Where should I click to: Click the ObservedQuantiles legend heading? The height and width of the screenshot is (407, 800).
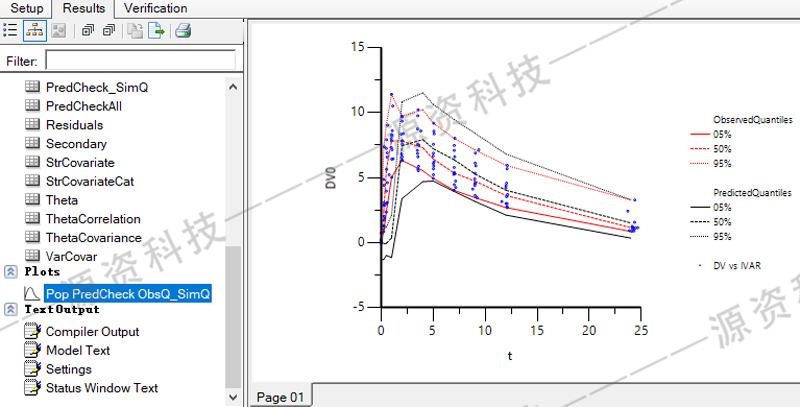(753, 120)
